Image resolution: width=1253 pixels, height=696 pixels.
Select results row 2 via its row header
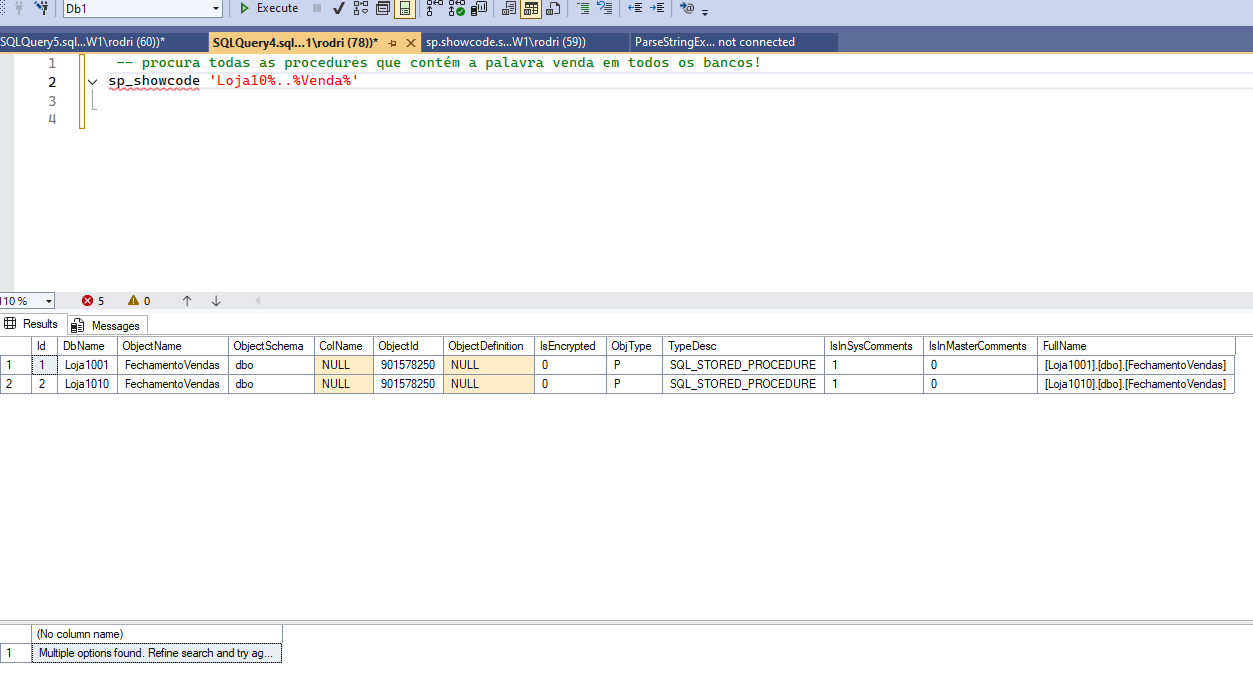point(16,384)
